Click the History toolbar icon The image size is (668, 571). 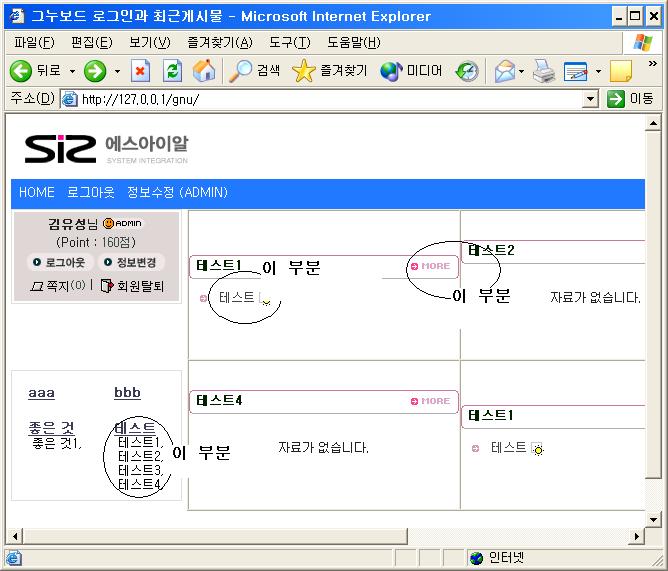(x=467, y=71)
